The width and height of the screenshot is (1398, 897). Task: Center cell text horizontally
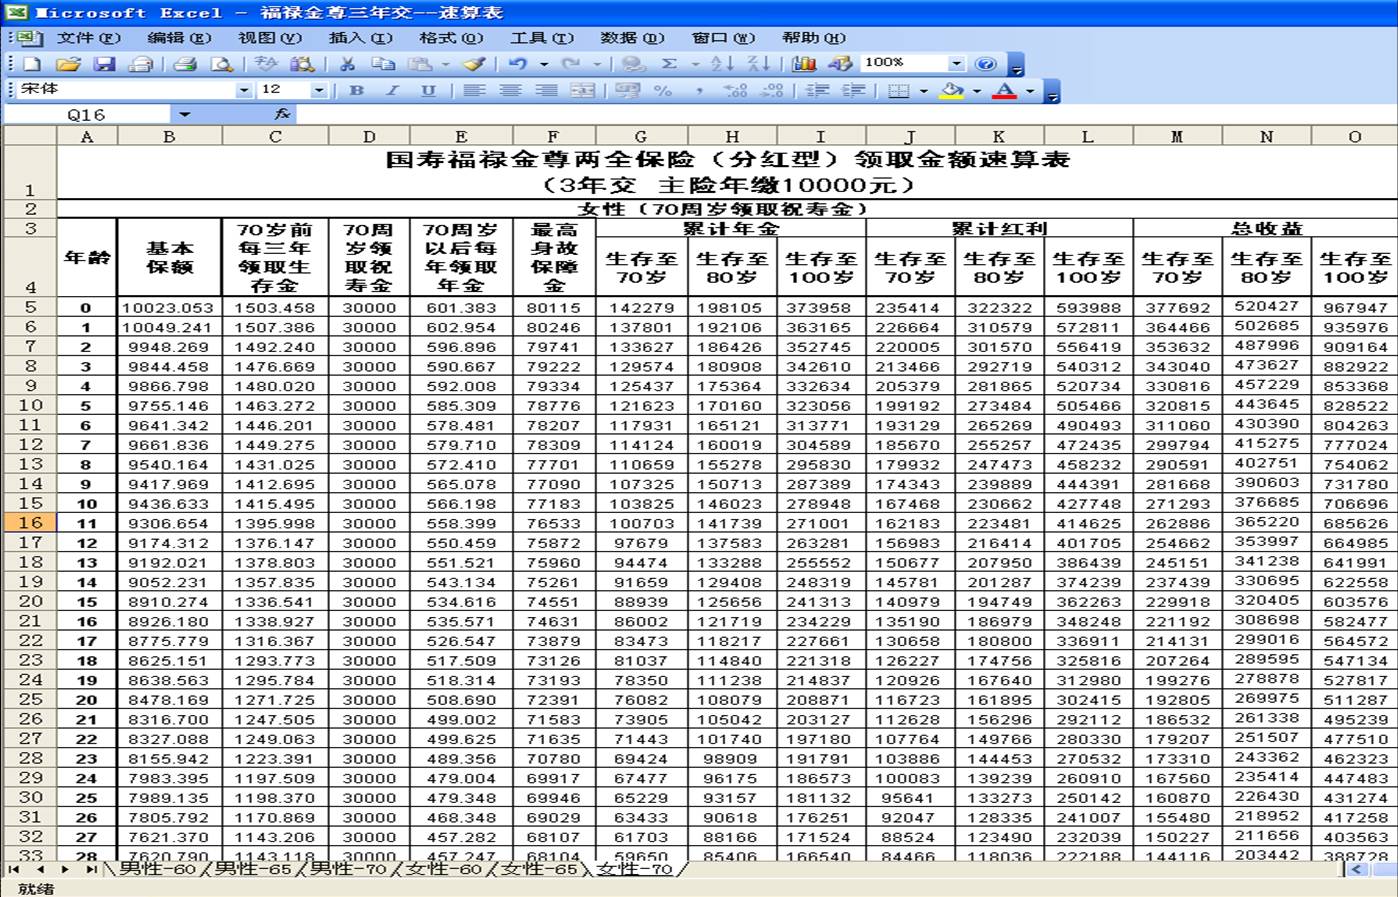point(510,91)
